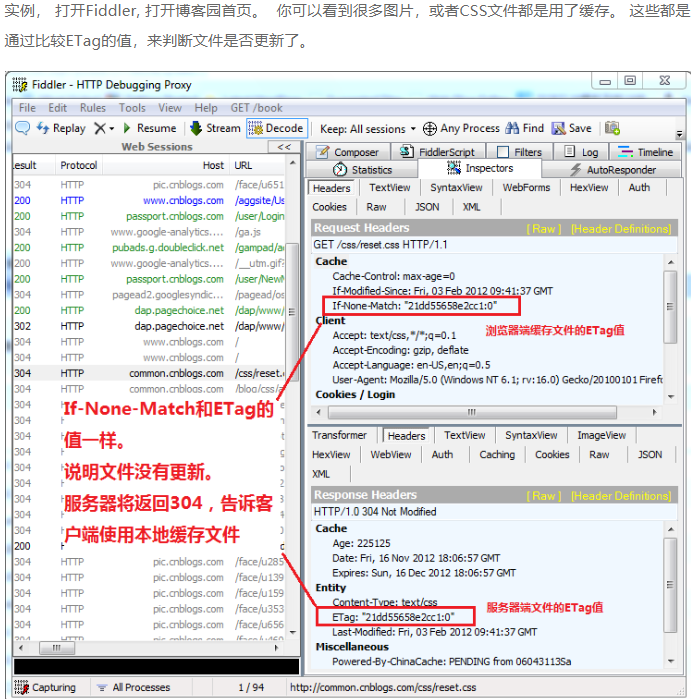Image resolution: width=691 pixels, height=699 pixels.
Task: Click the black QuickExec command box
Action: coord(156,666)
